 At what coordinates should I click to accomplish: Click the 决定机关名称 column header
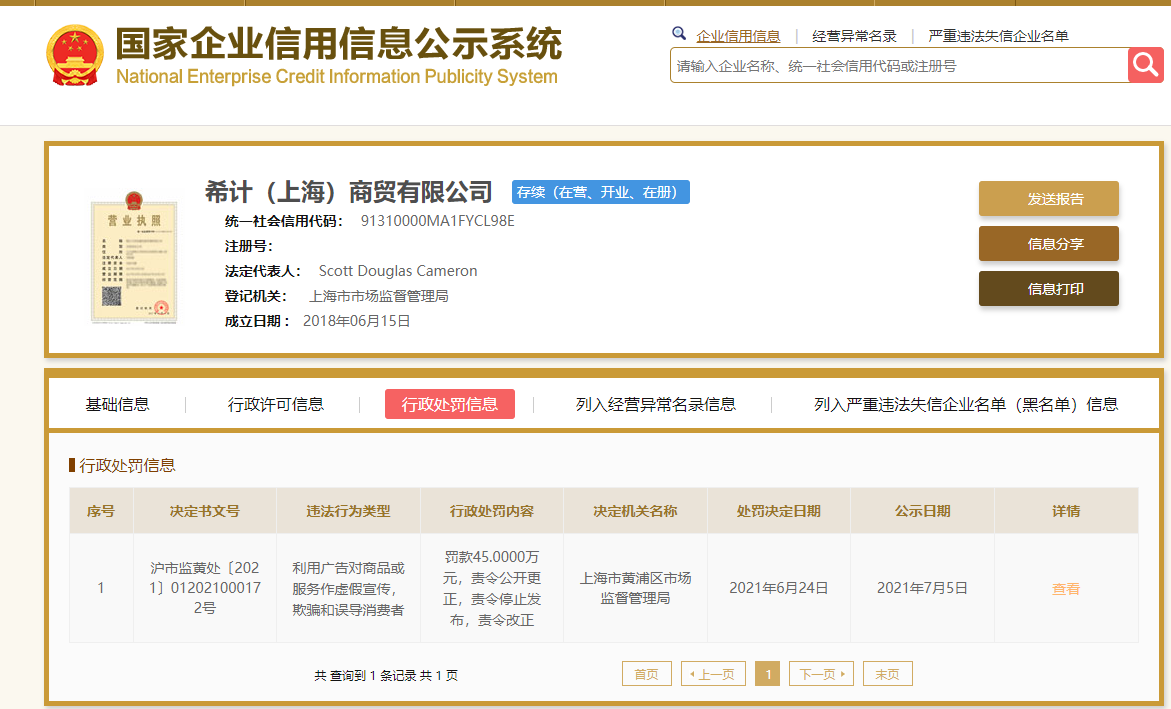pyautogui.click(x=636, y=511)
